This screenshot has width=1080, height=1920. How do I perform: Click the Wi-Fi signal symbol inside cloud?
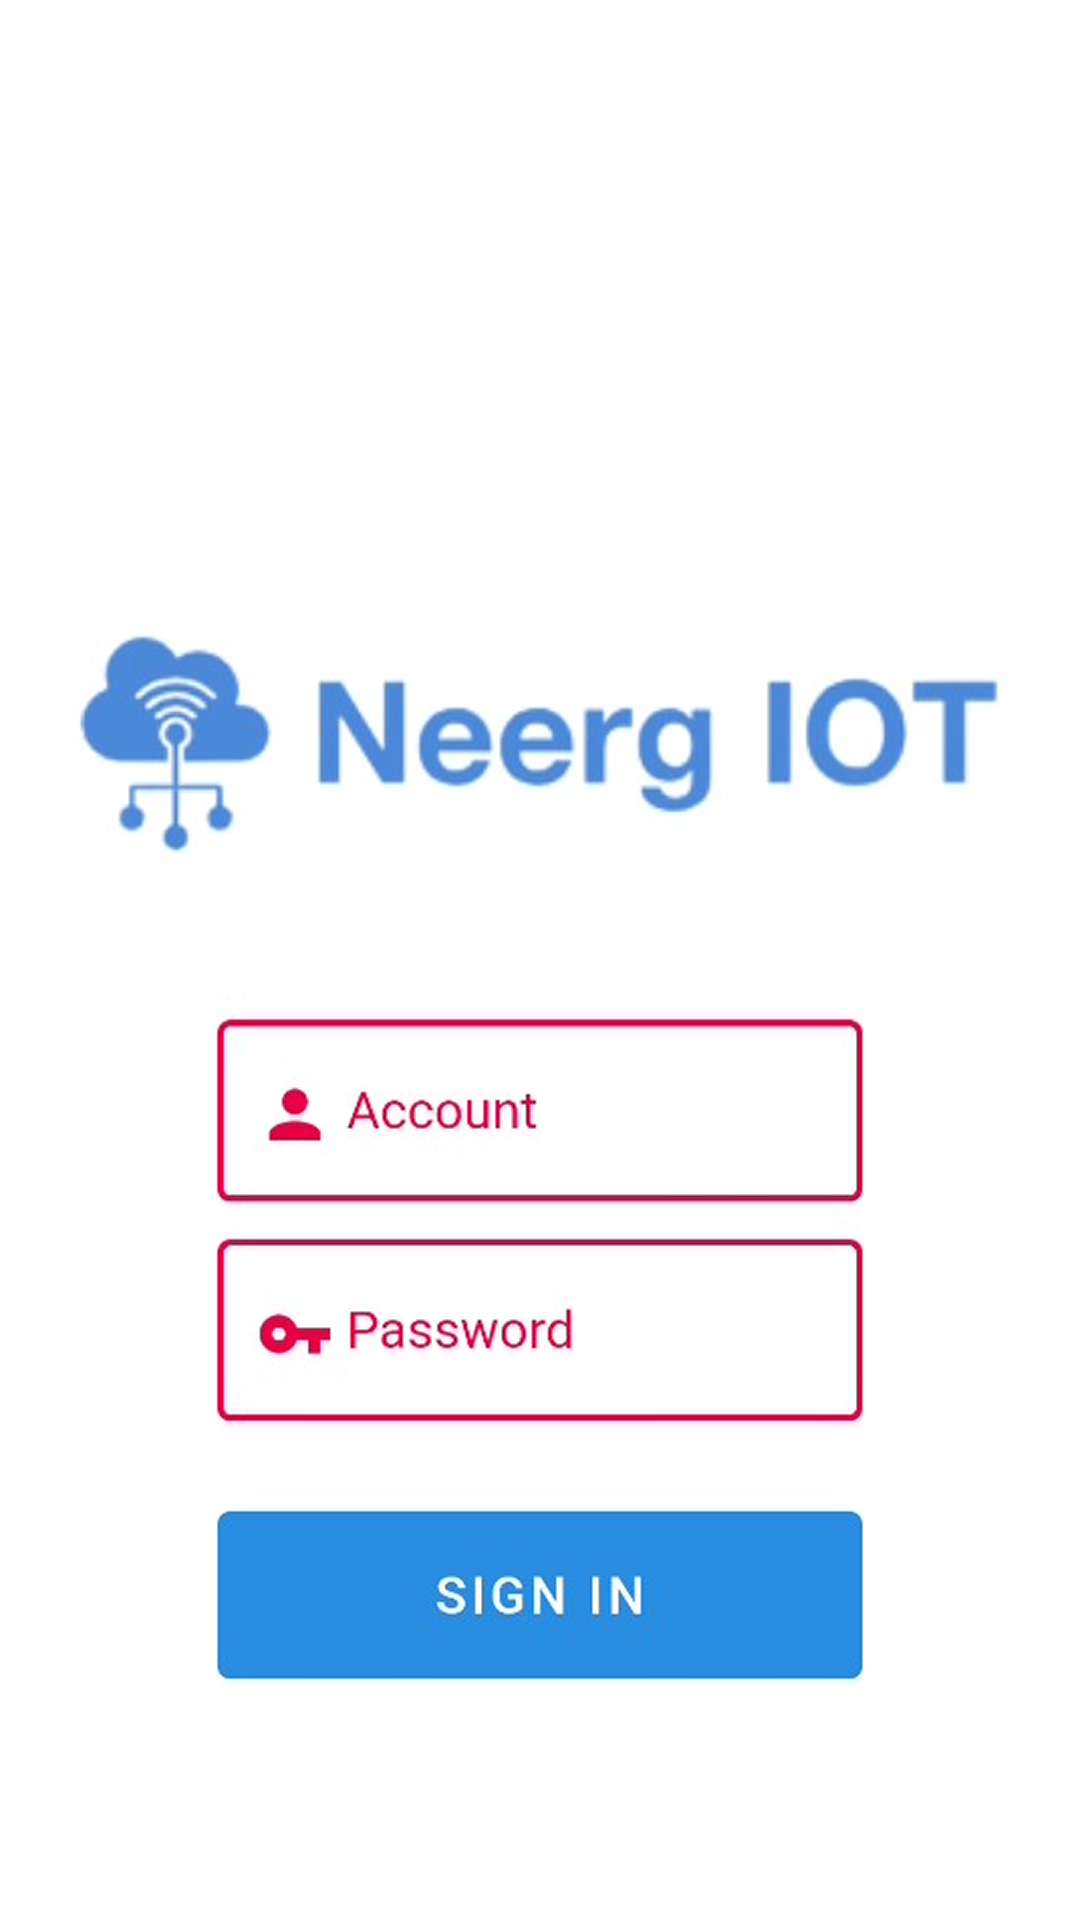point(175,700)
